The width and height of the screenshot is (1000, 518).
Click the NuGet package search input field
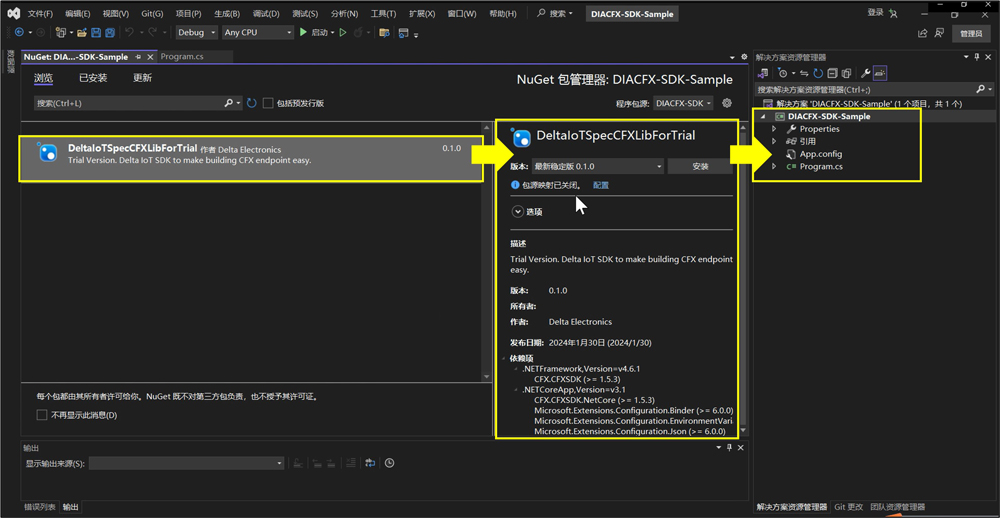click(128, 103)
